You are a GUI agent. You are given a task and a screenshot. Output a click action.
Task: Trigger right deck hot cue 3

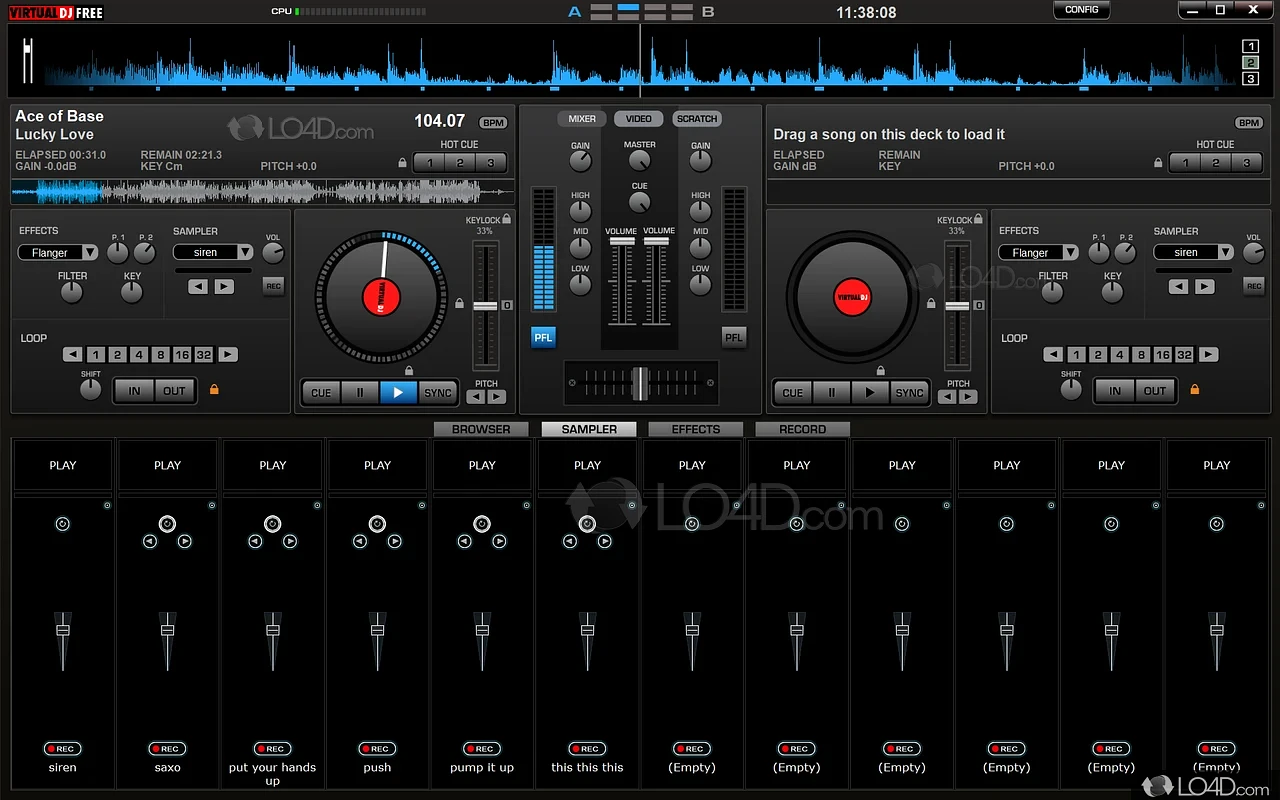pyautogui.click(x=1246, y=163)
